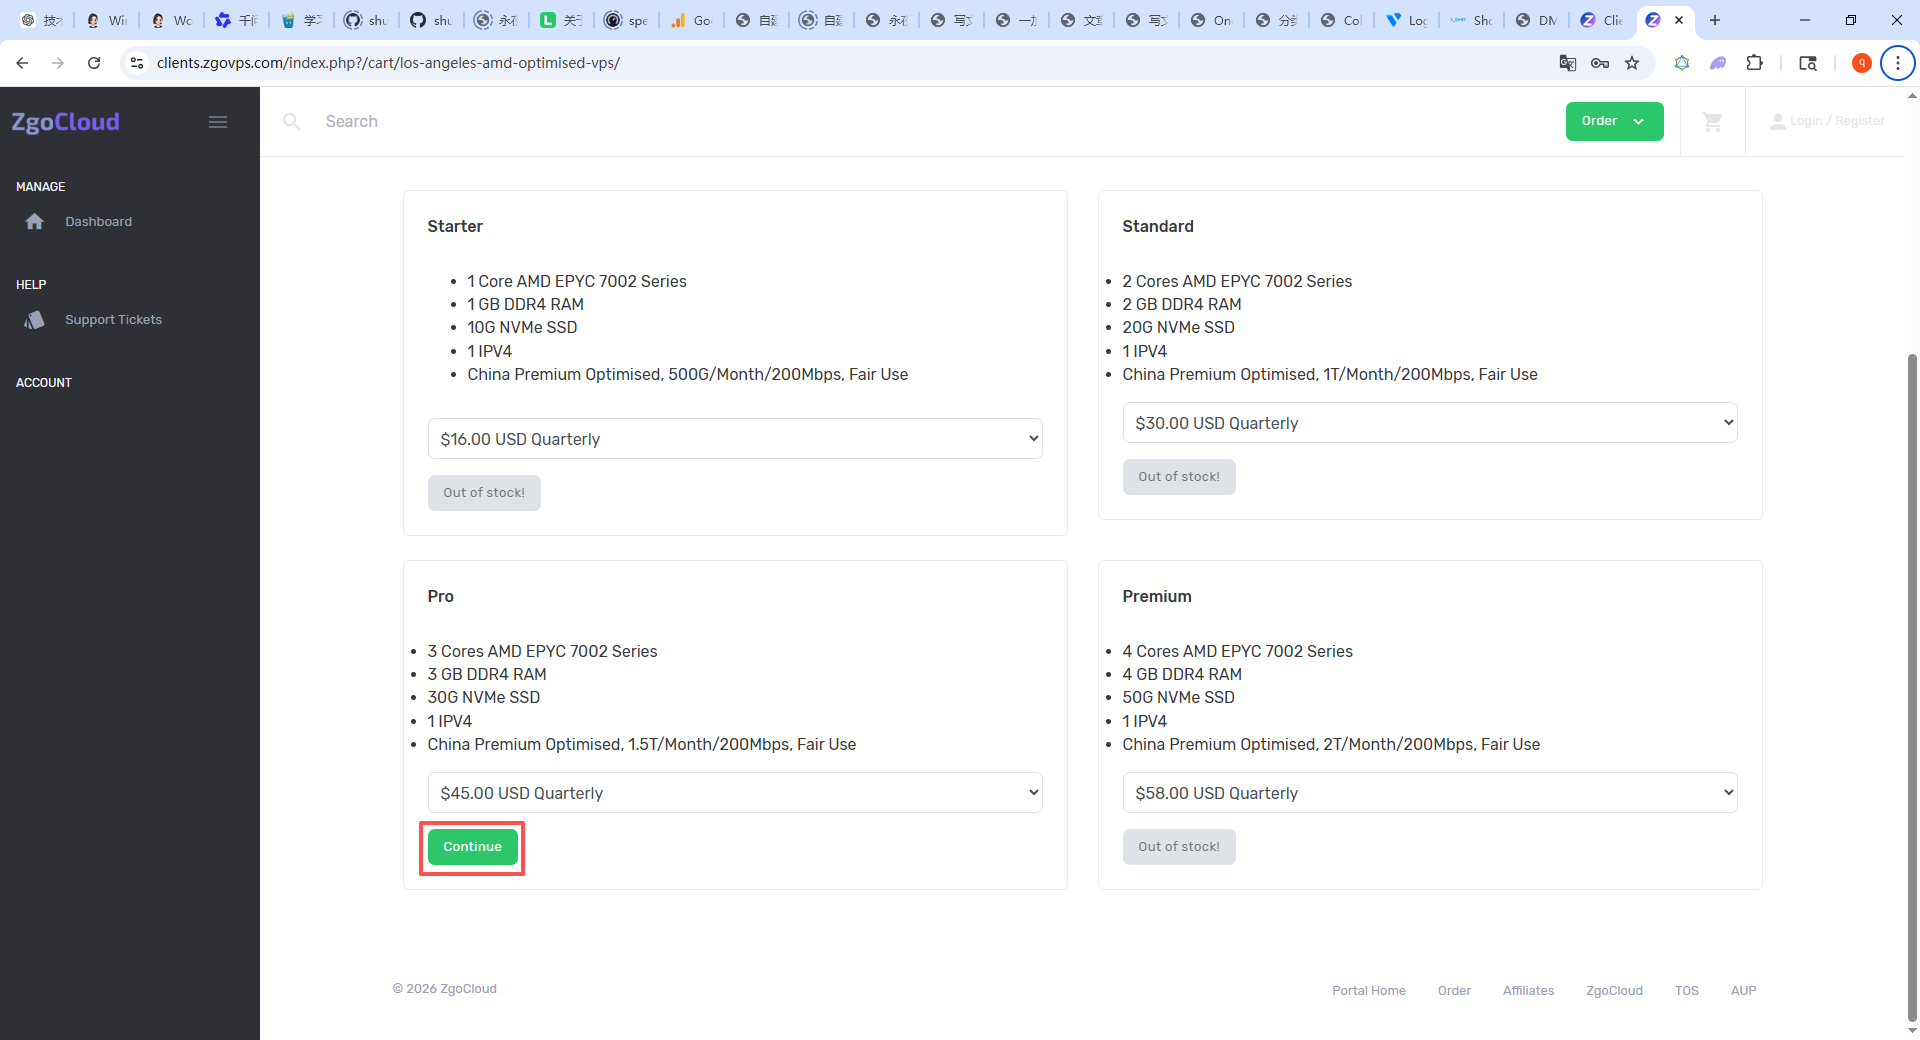
Task: Close the active ZgoCloud tab
Action: click(x=1679, y=20)
